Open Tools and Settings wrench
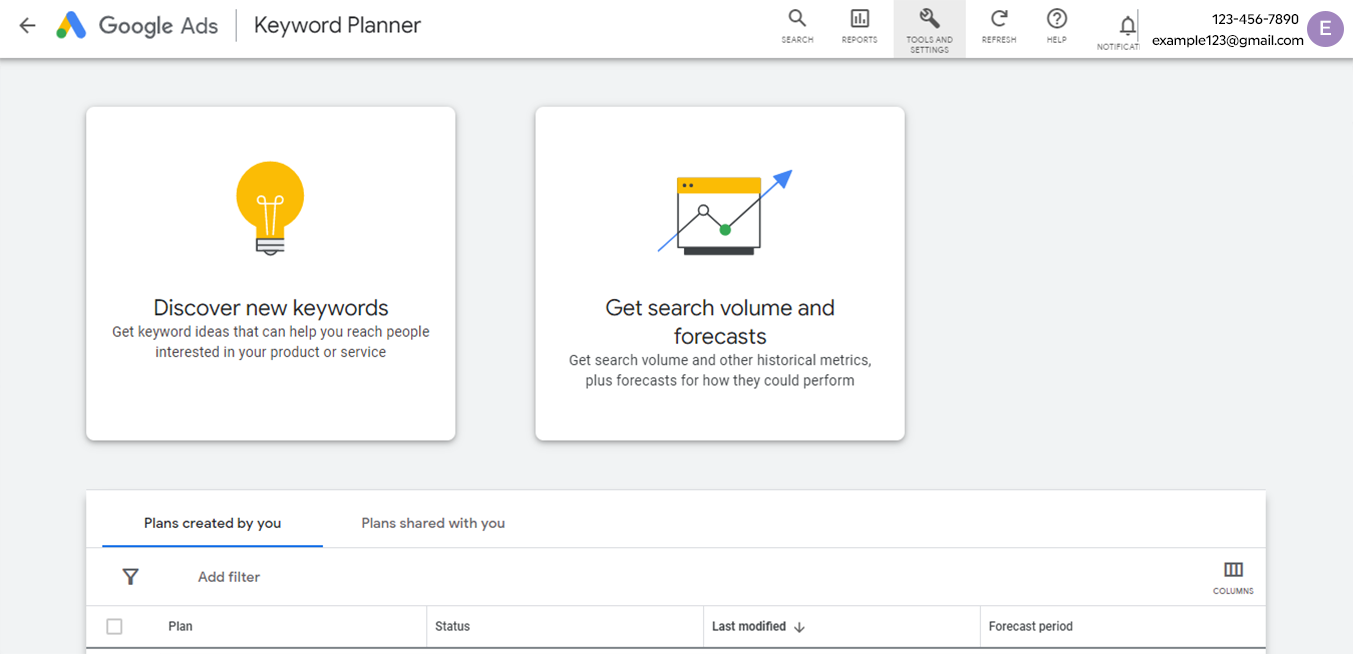The height and width of the screenshot is (654, 1353). (929, 29)
